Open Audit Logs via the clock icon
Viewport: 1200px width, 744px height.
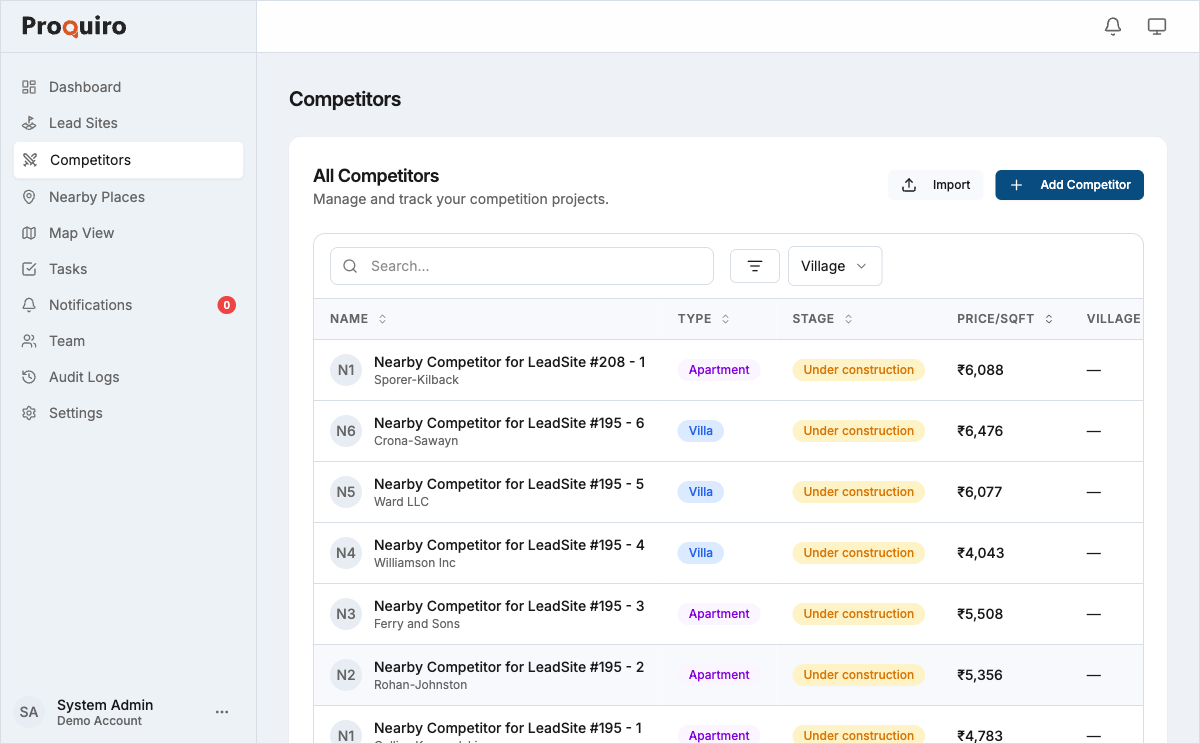29,377
